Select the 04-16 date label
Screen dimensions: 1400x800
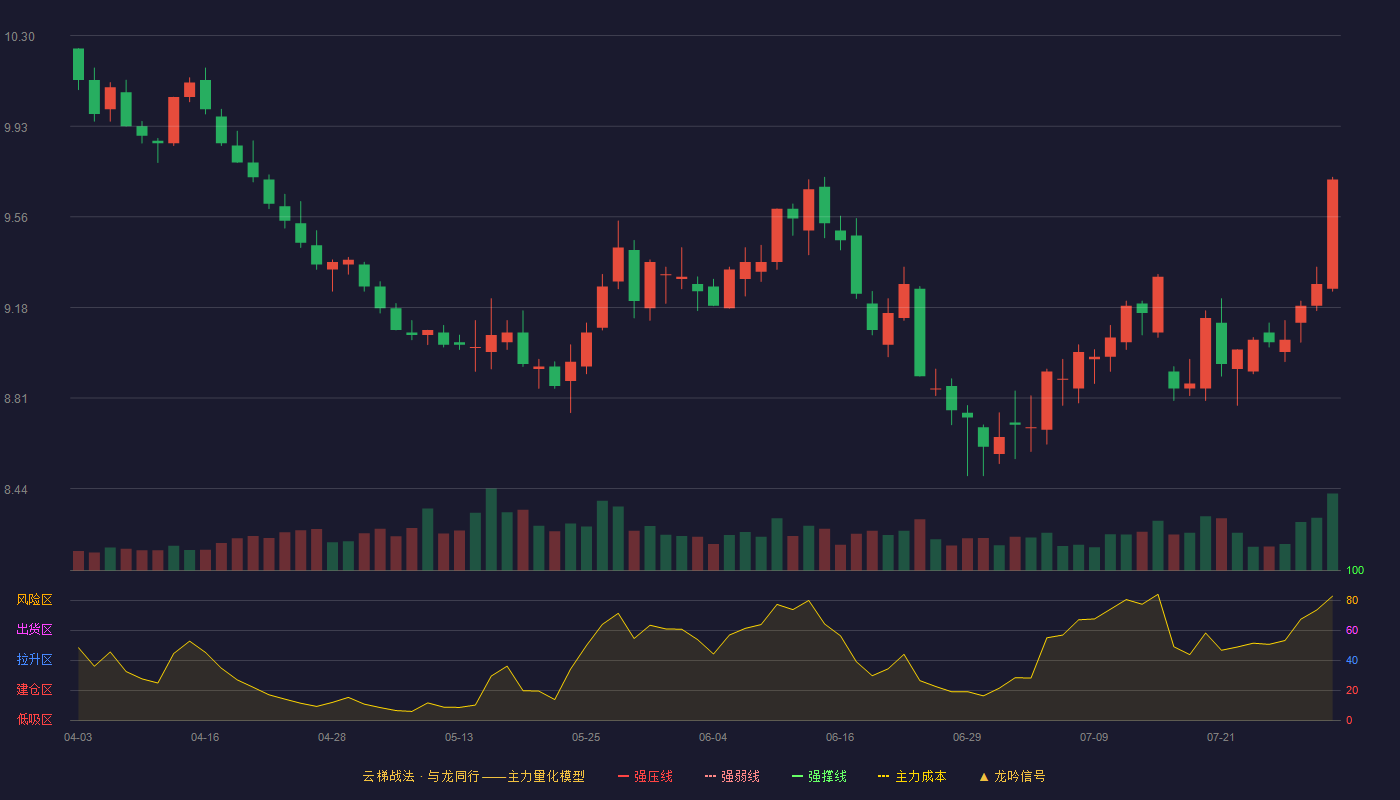click(x=205, y=737)
